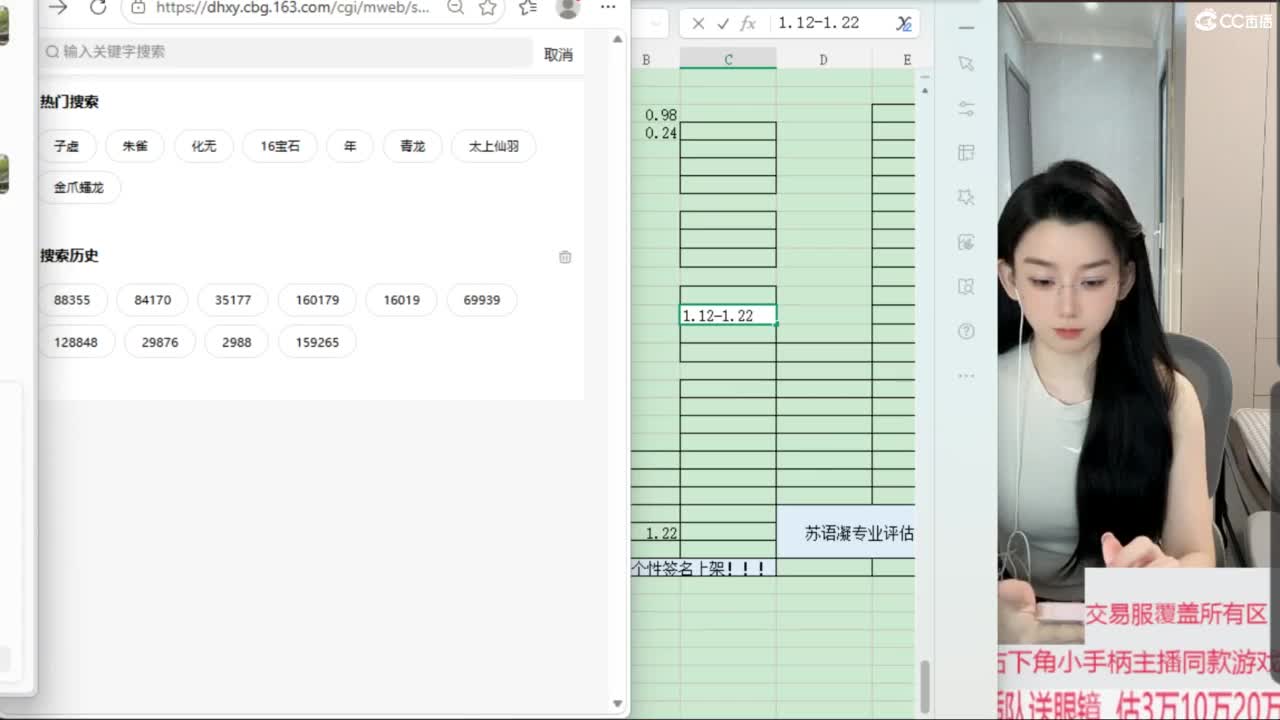Select hot search tag 子虚
The height and width of the screenshot is (720, 1280).
(x=67, y=146)
